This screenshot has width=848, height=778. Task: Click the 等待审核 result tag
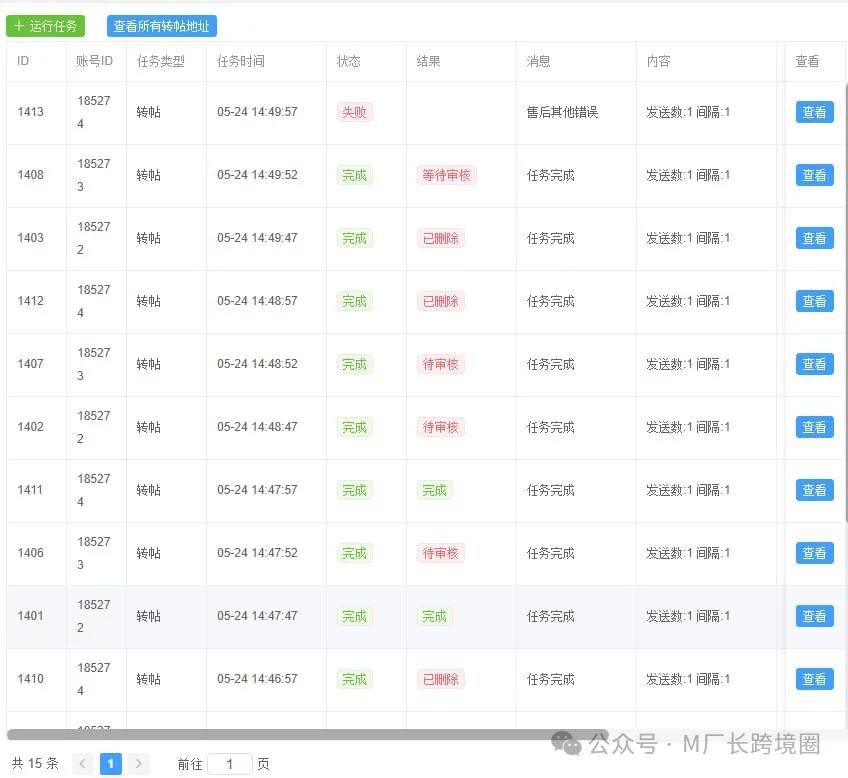click(447, 175)
